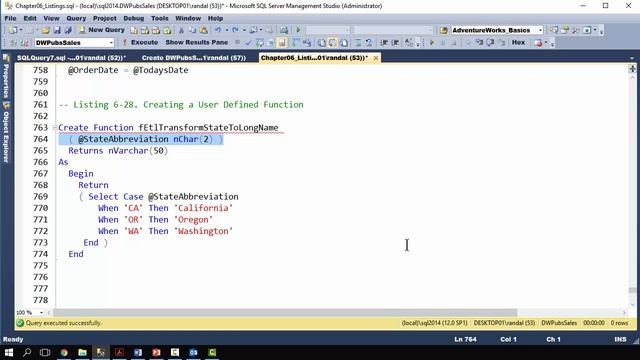Click the DWPubsSales status bar entry

click(x=559, y=323)
